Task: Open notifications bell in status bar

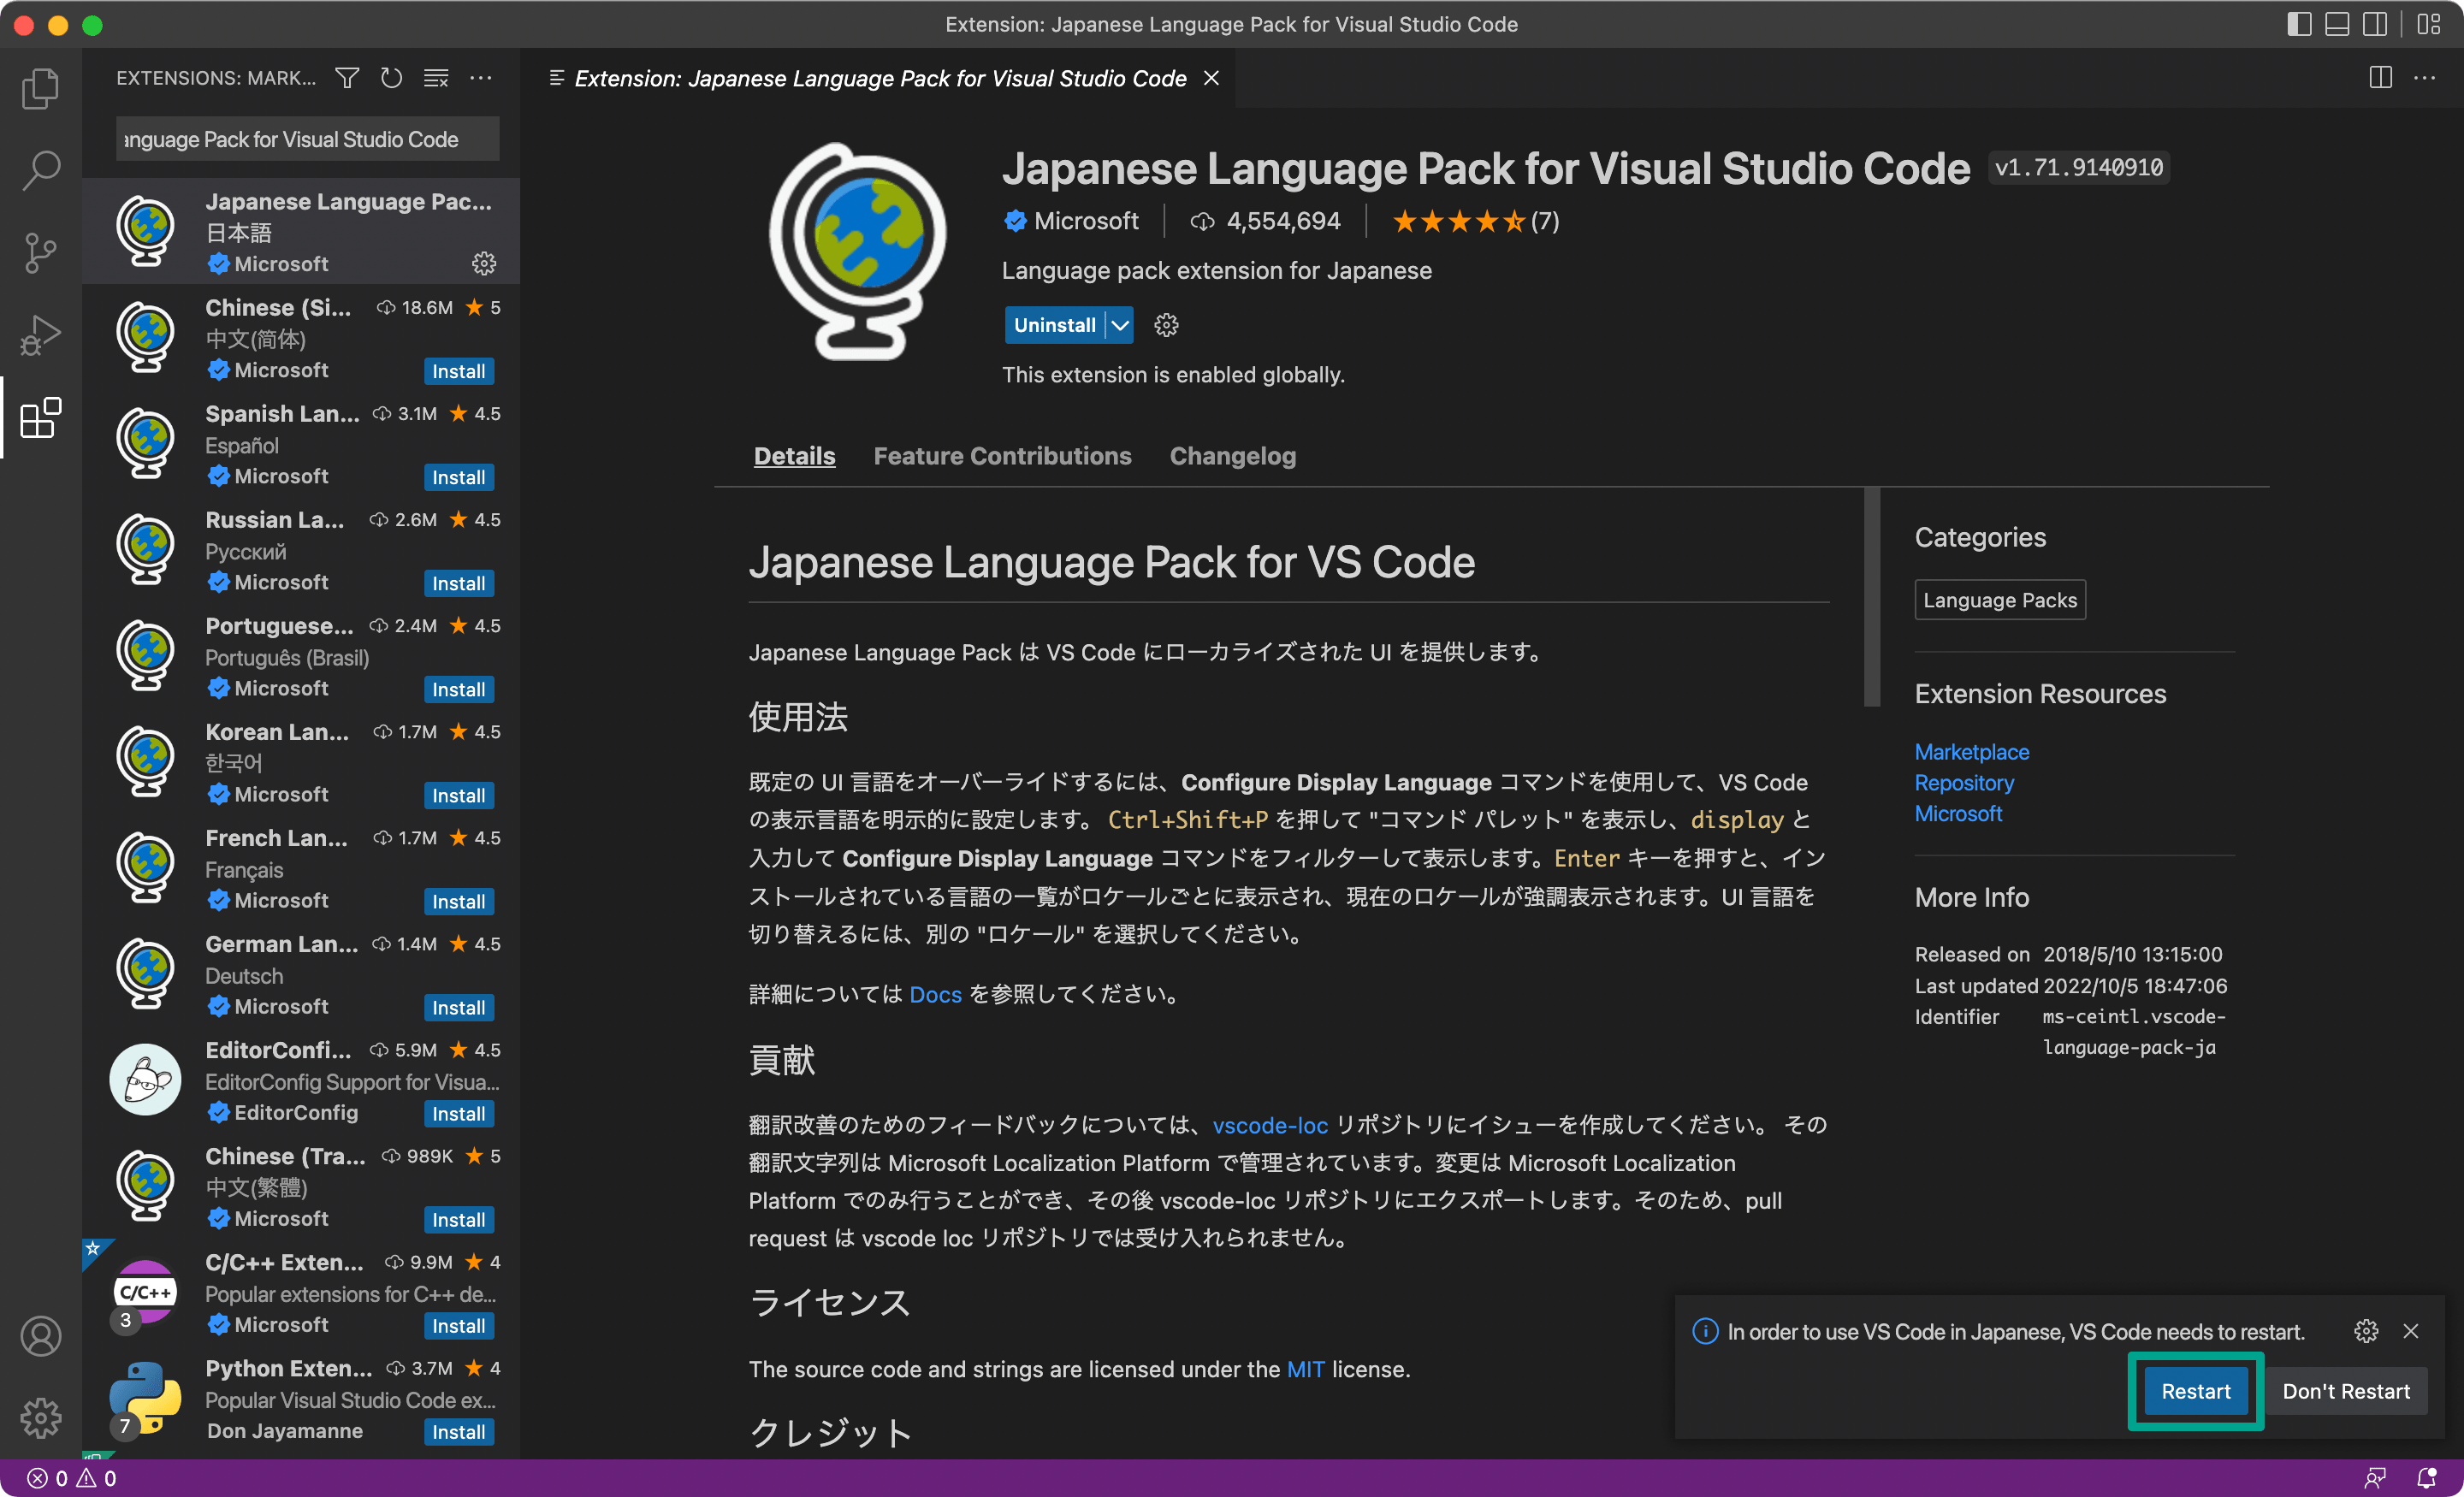Action: point(2427,1478)
